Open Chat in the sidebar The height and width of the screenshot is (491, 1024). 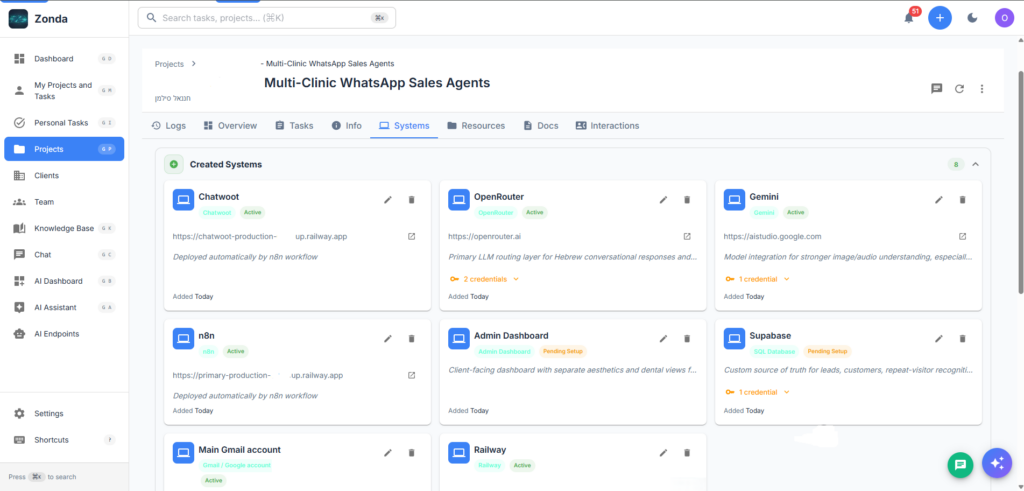pos(64,255)
